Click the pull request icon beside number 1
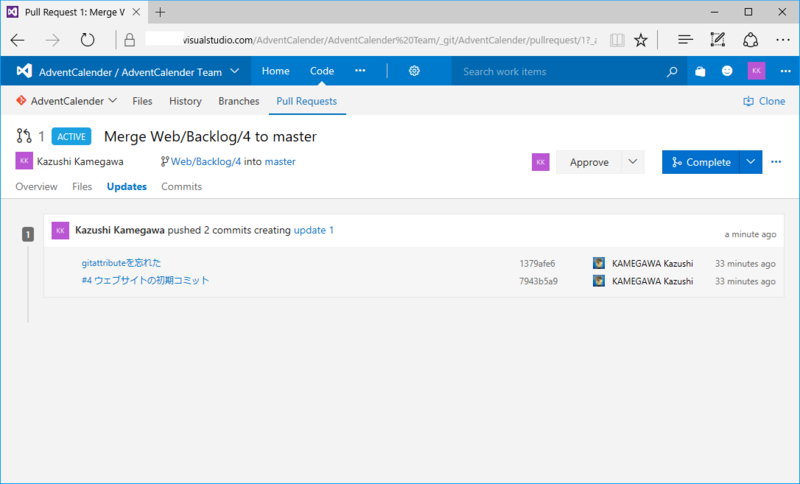 (x=23, y=136)
